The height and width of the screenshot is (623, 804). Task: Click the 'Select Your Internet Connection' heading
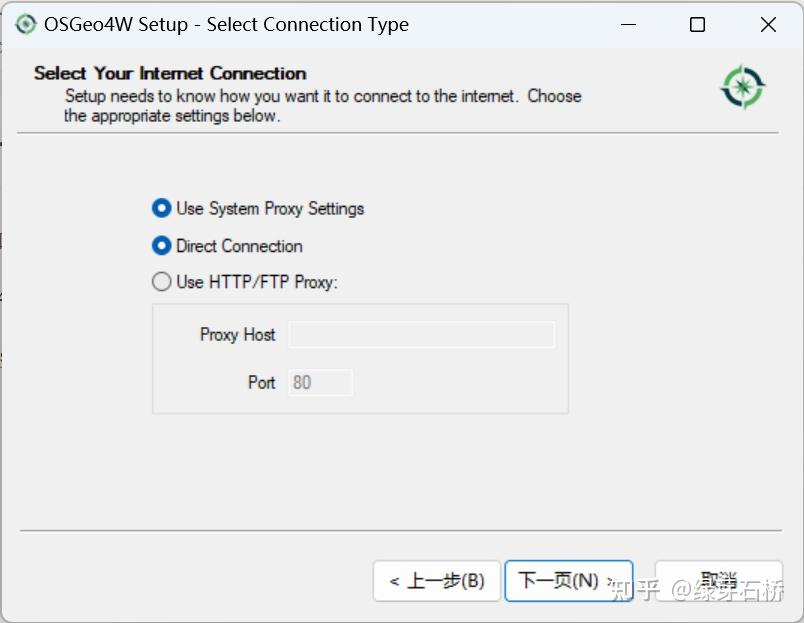170,73
